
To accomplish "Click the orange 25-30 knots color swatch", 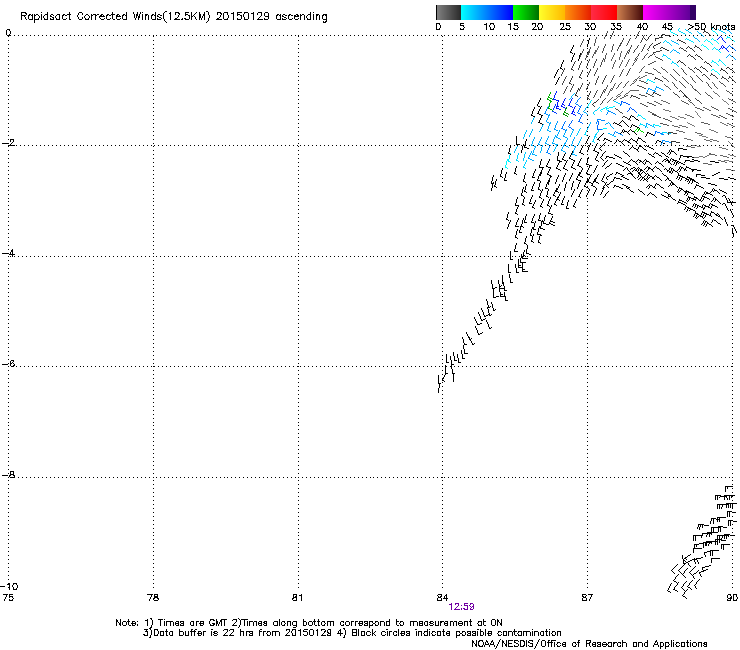I will point(578,12).
